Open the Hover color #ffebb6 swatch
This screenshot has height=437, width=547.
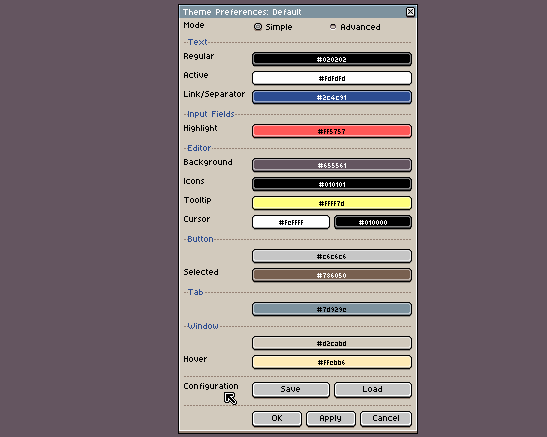tap(332, 362)
